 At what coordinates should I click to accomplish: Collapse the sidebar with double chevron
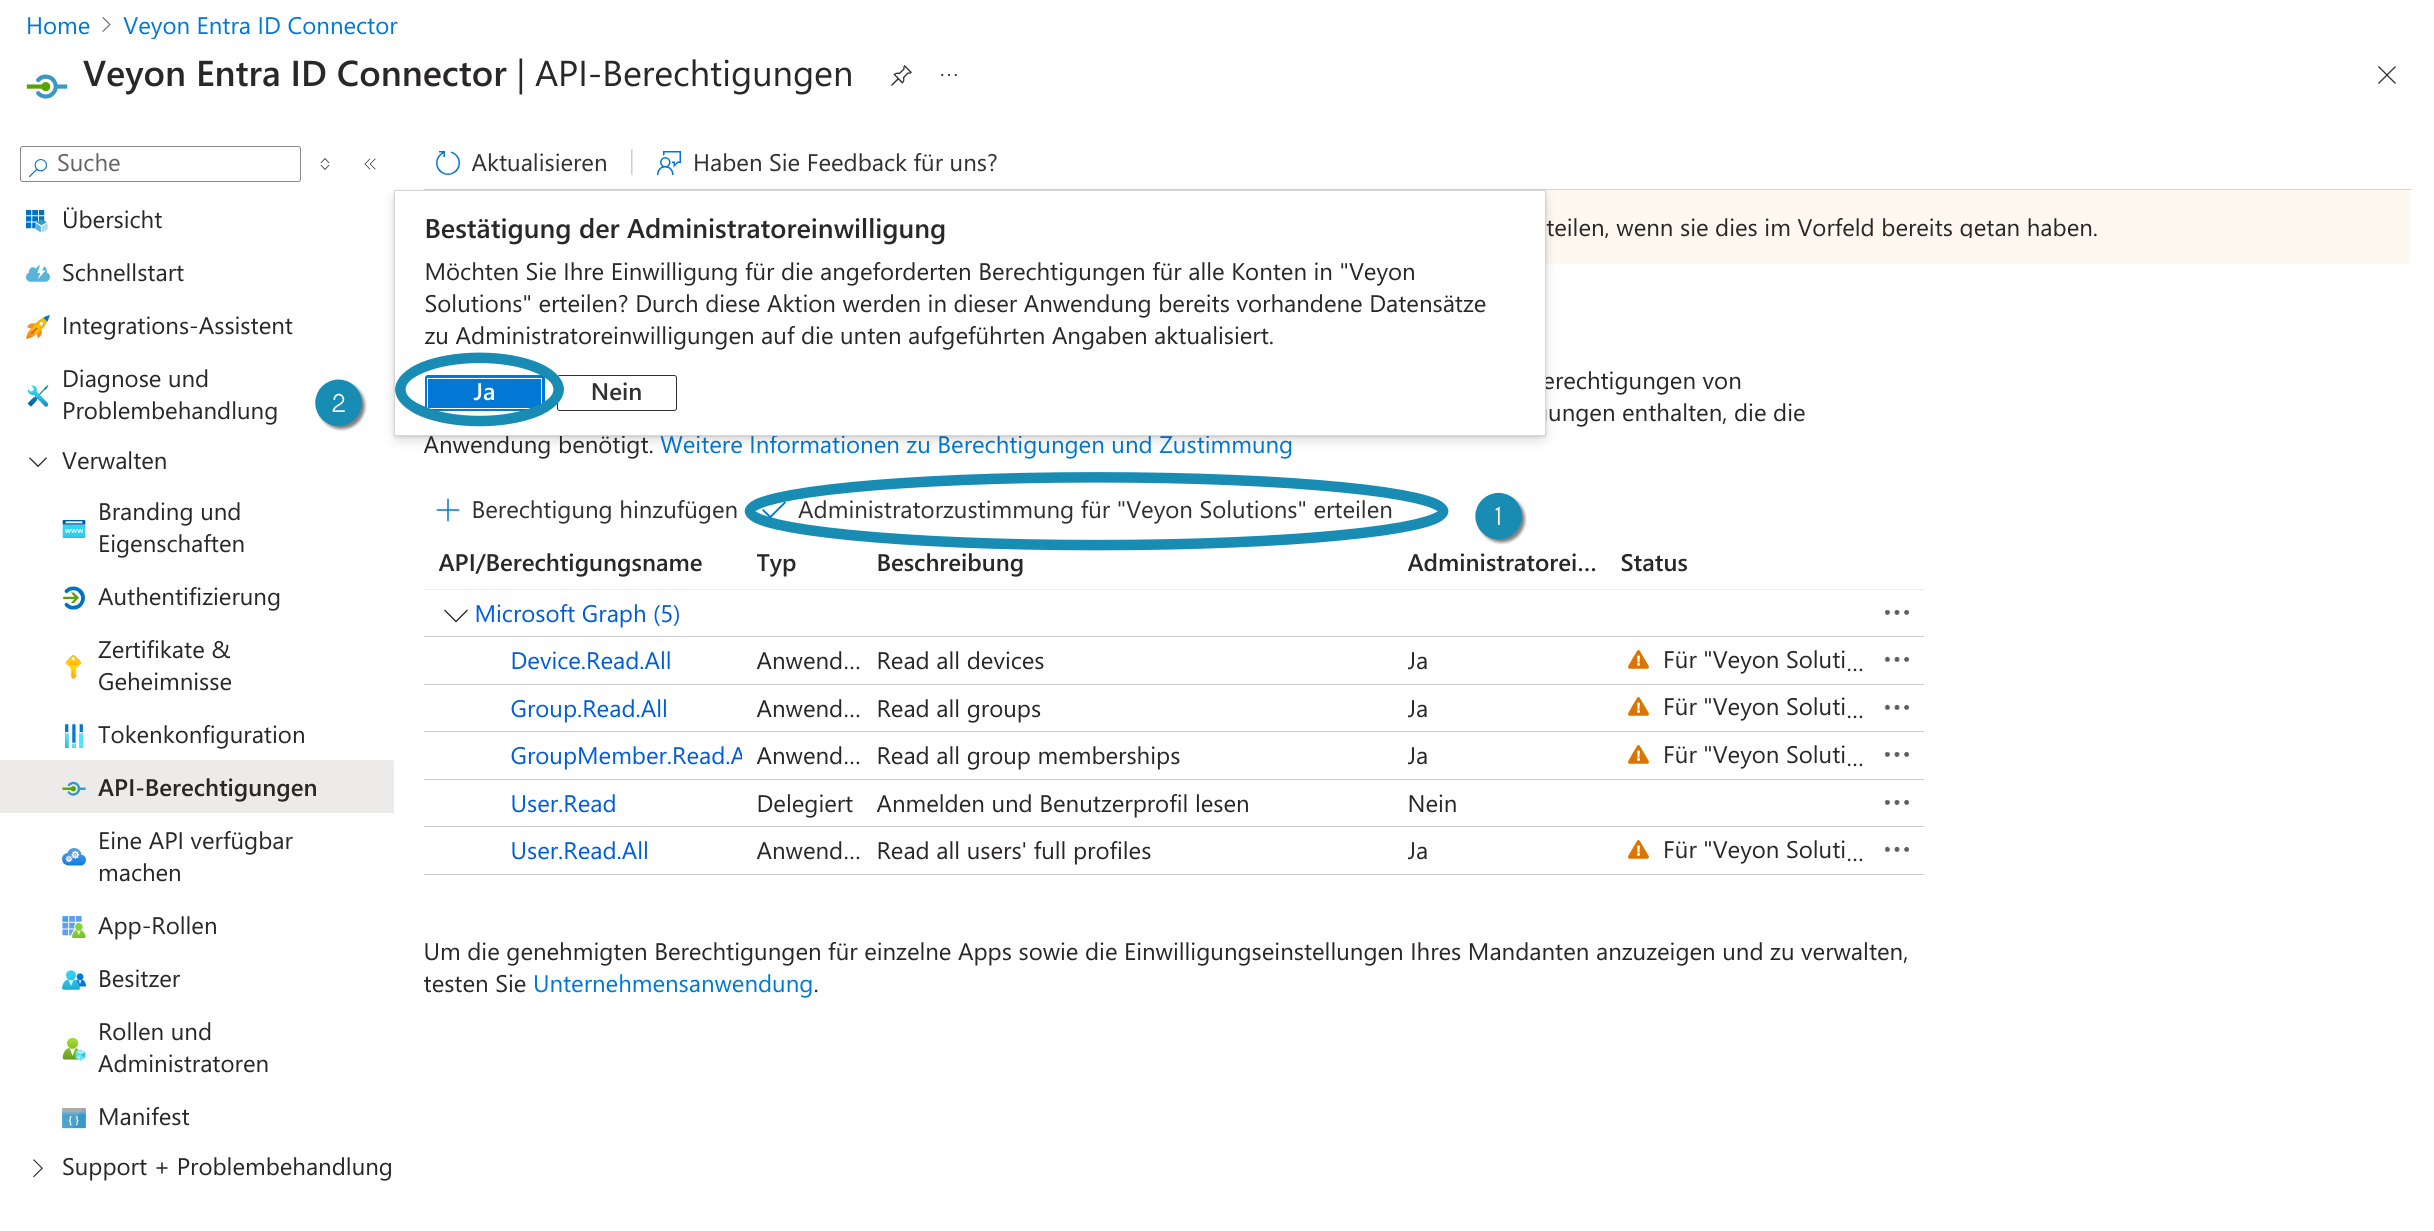(370, 164)
